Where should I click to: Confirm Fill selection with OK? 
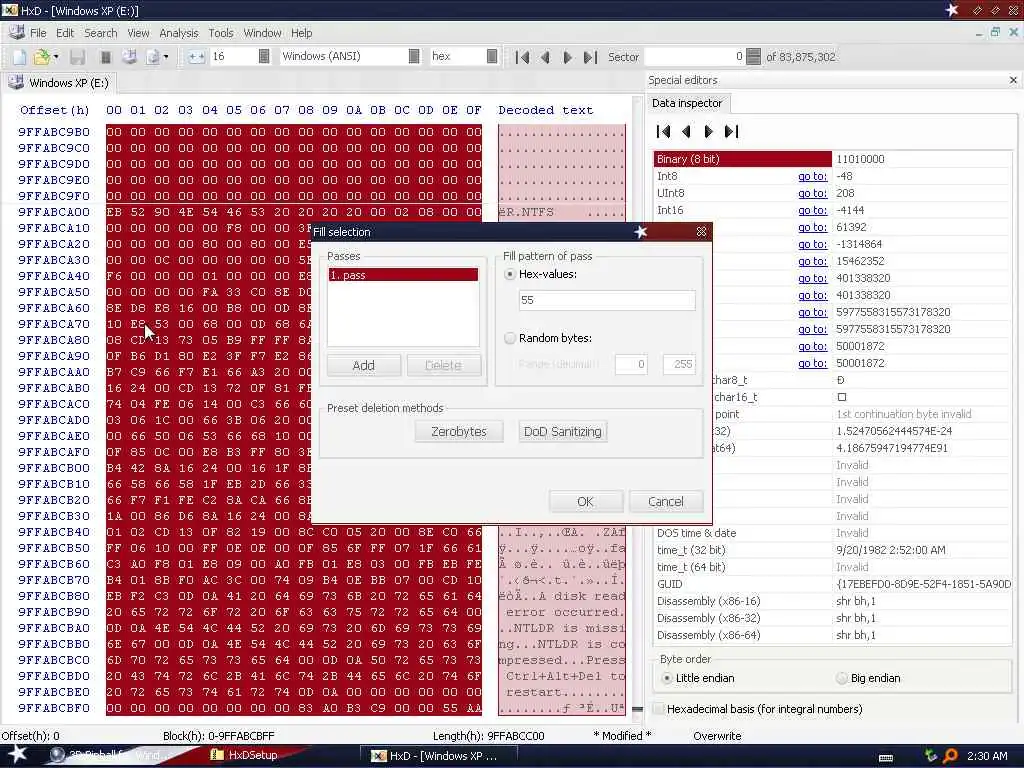[586, 502]
